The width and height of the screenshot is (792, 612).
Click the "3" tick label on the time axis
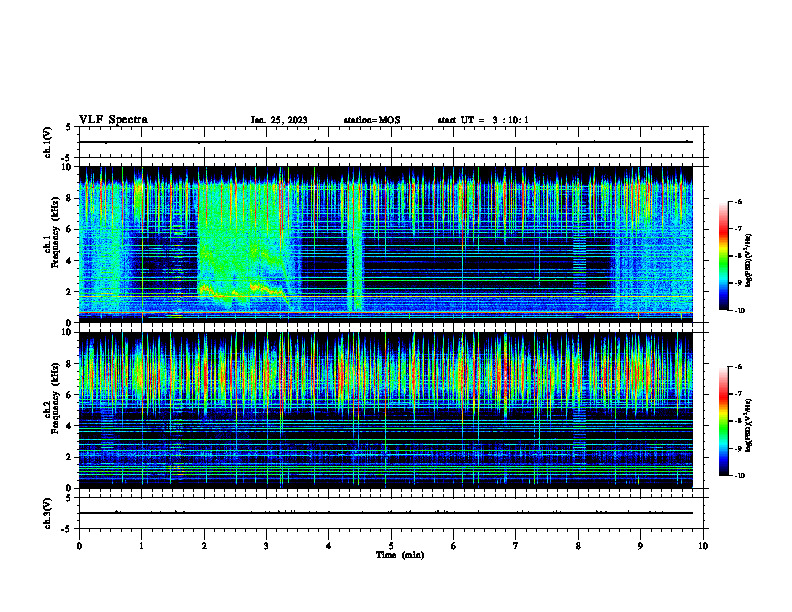click(x=266, y=546)
